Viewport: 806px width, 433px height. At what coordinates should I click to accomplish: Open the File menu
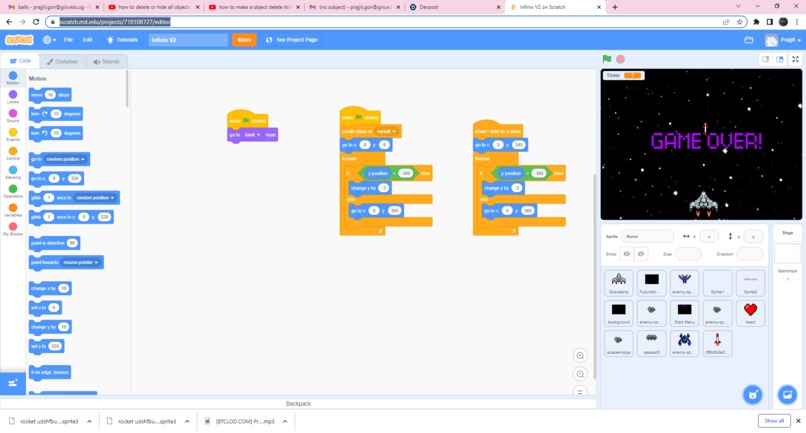pos(68,40)
